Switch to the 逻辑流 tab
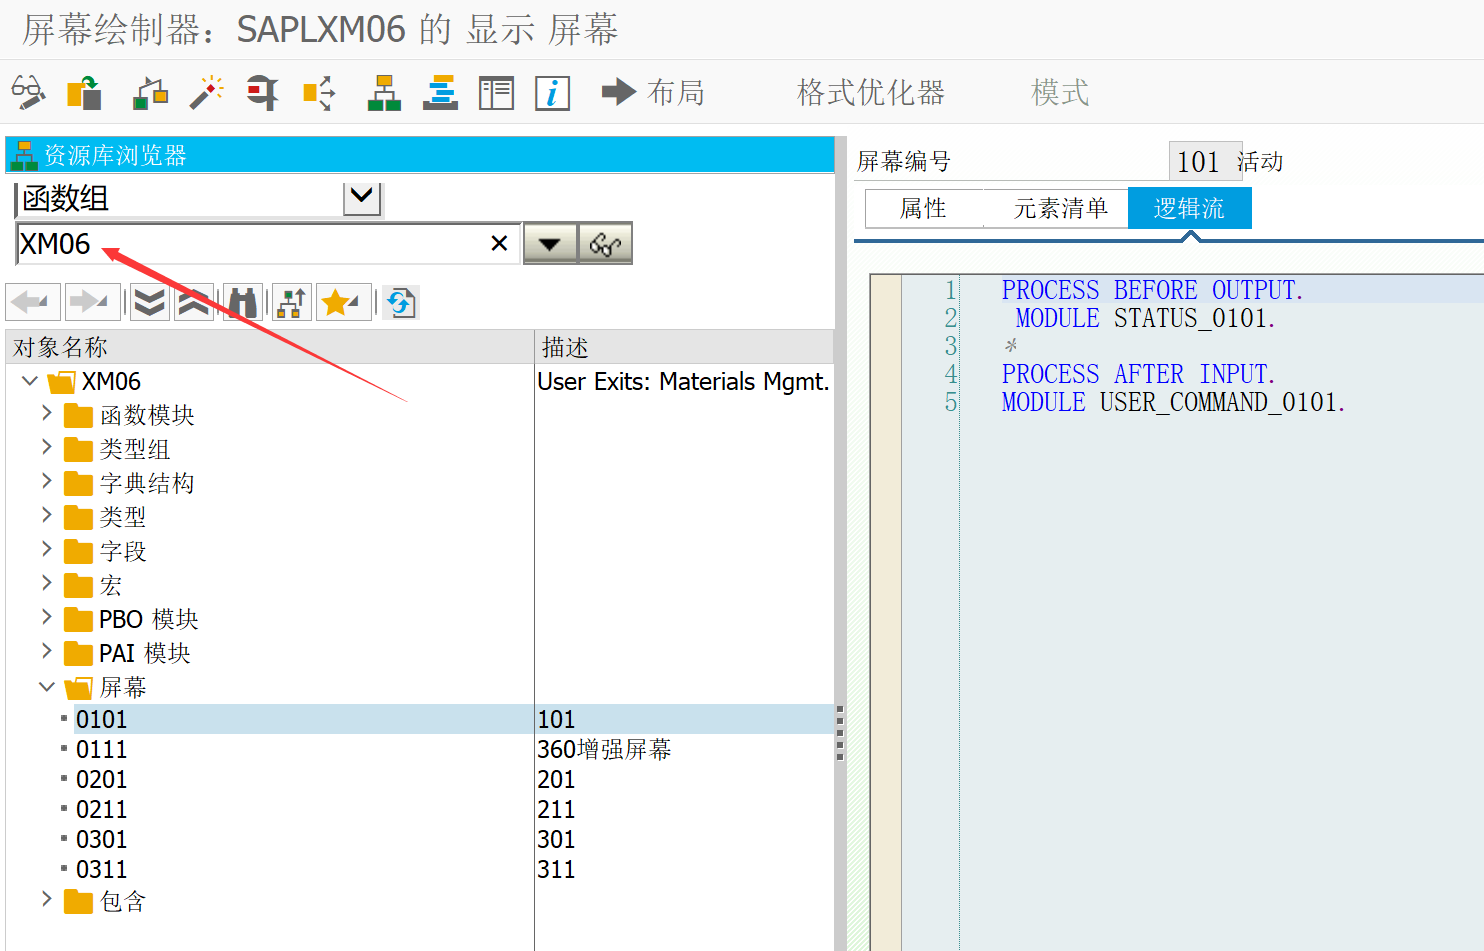Screen dimensions: 1484x951 click(x=1189, y=208)
